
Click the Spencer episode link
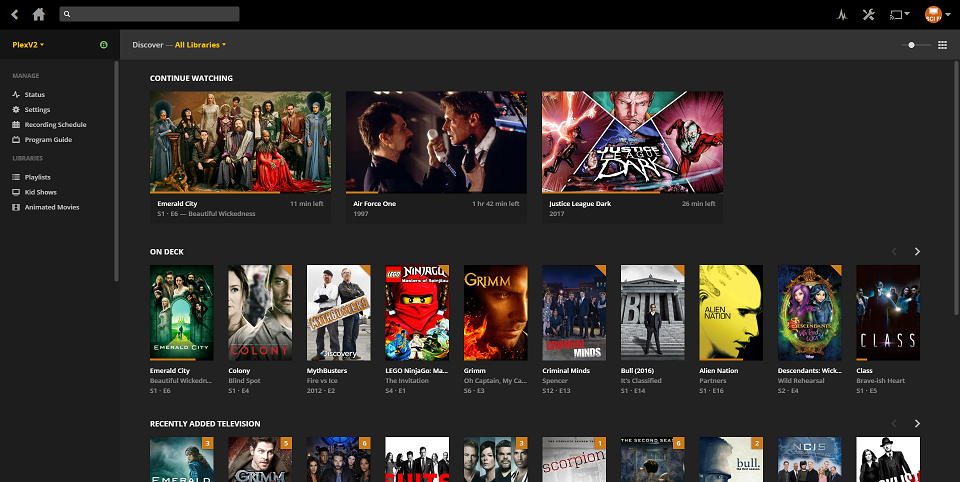point(555,380)
